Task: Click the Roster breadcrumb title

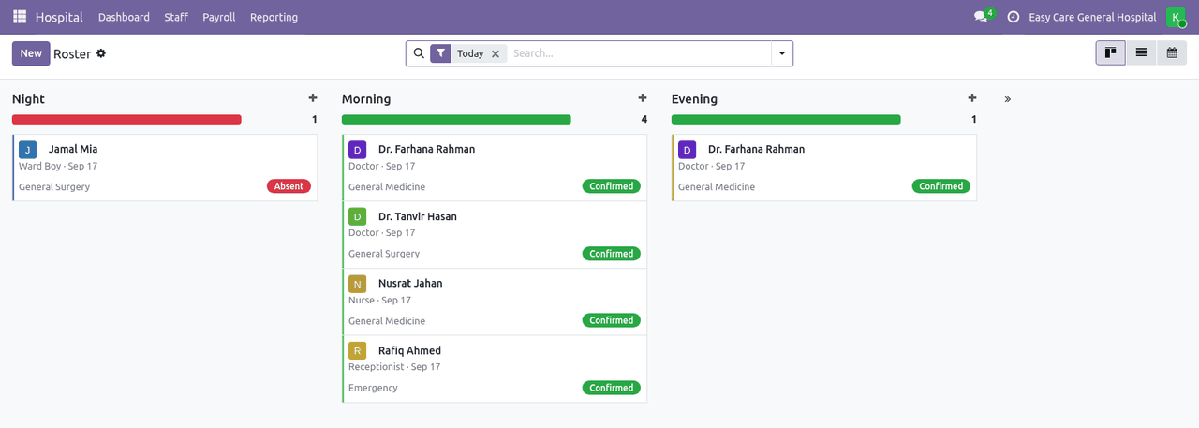Action: 72,54
